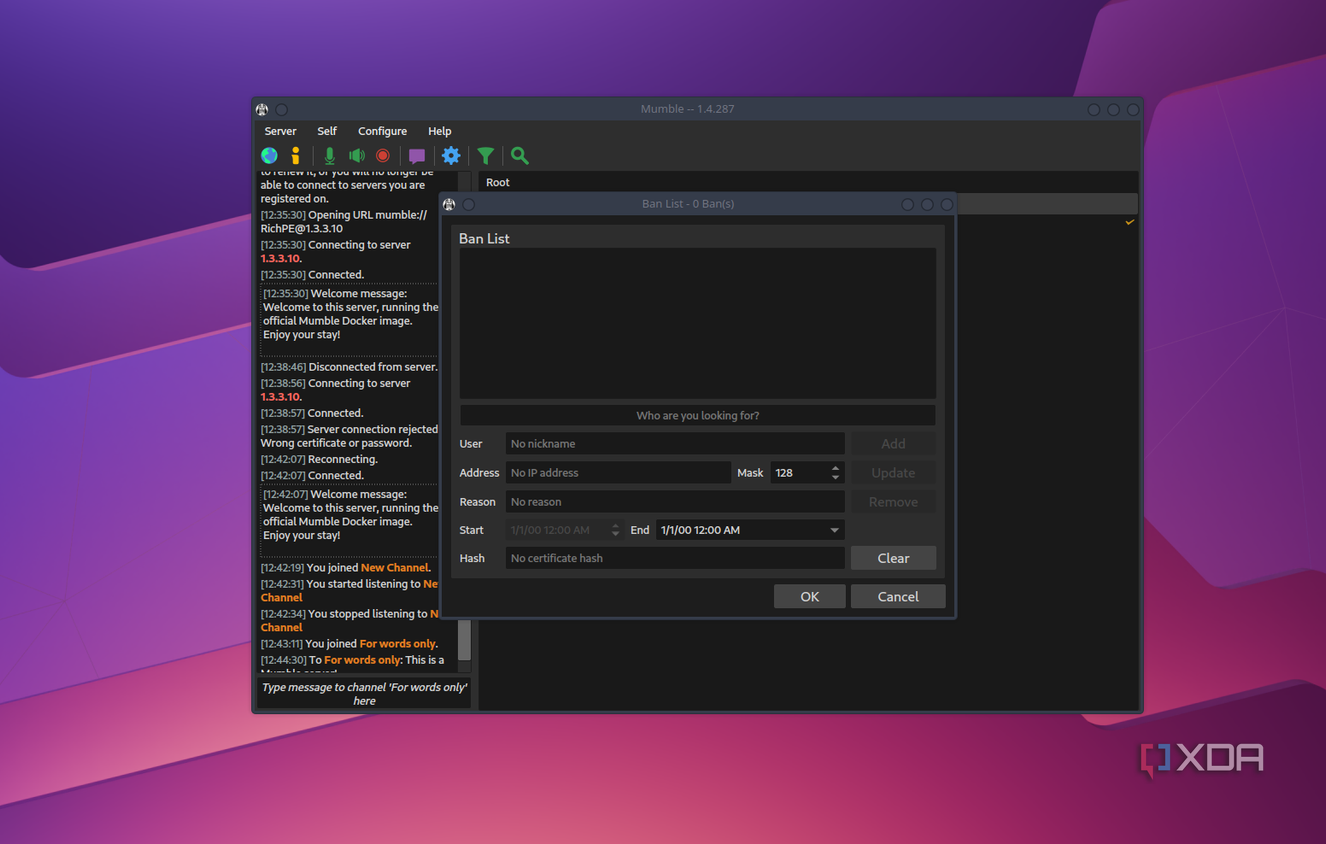Open search with the green magnifier icon
Screen dimensions: 1326x844
[520, 156]
